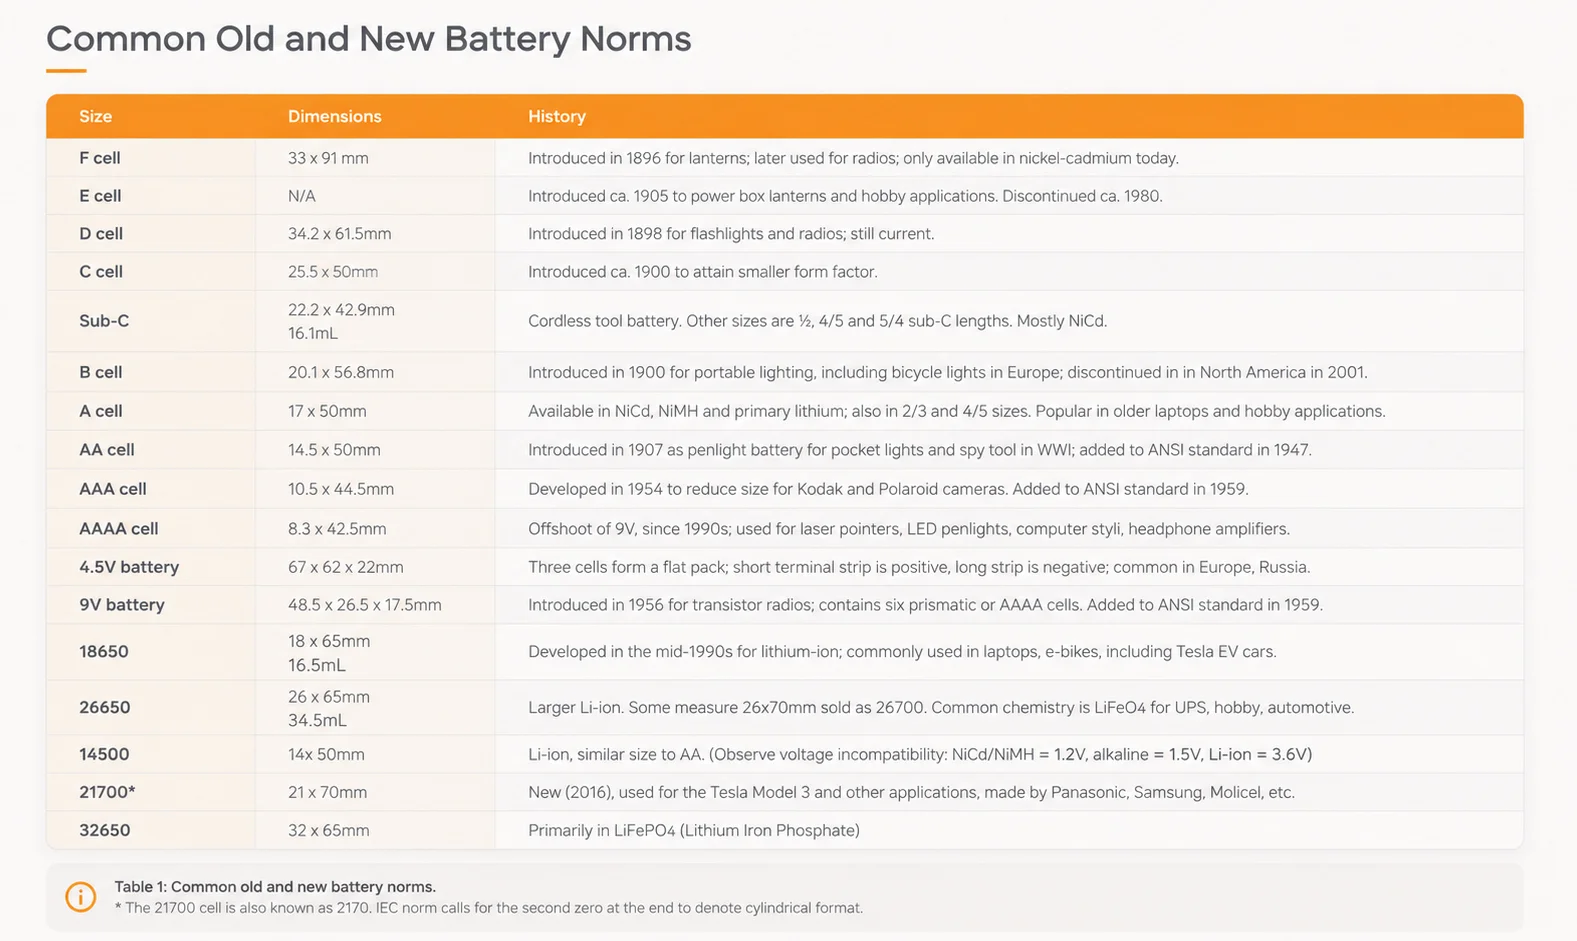
Task: Select the 14500 history text about voltage
Action: pos(920,754)
